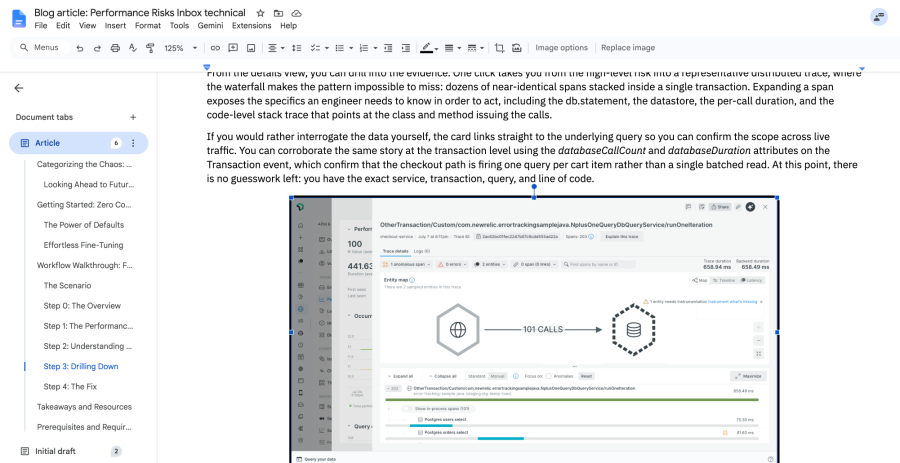Switch to the Initial draft tab

[x=55, y=451]
